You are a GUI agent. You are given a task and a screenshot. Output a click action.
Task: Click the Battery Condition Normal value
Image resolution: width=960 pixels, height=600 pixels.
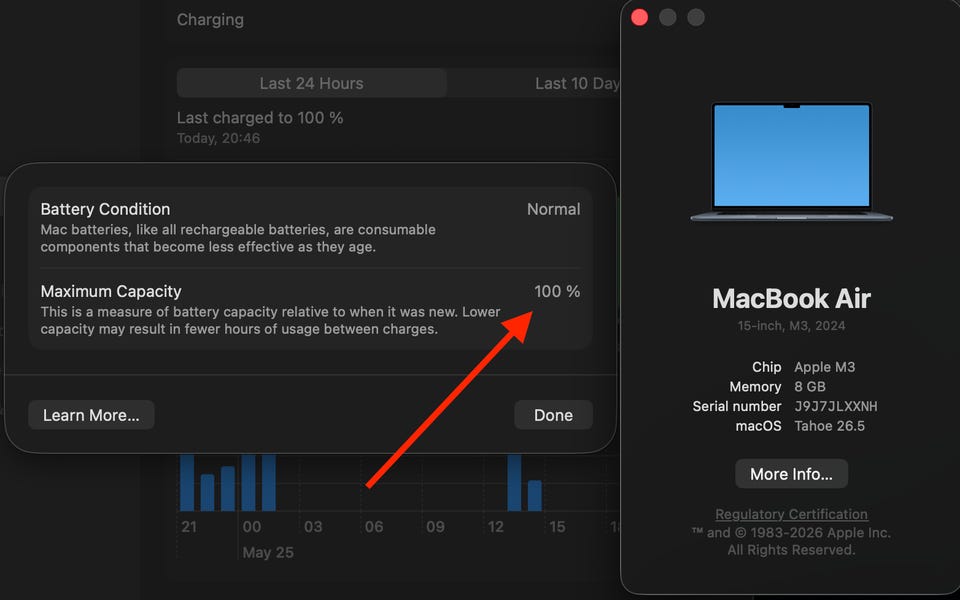[x=553, y=209]
